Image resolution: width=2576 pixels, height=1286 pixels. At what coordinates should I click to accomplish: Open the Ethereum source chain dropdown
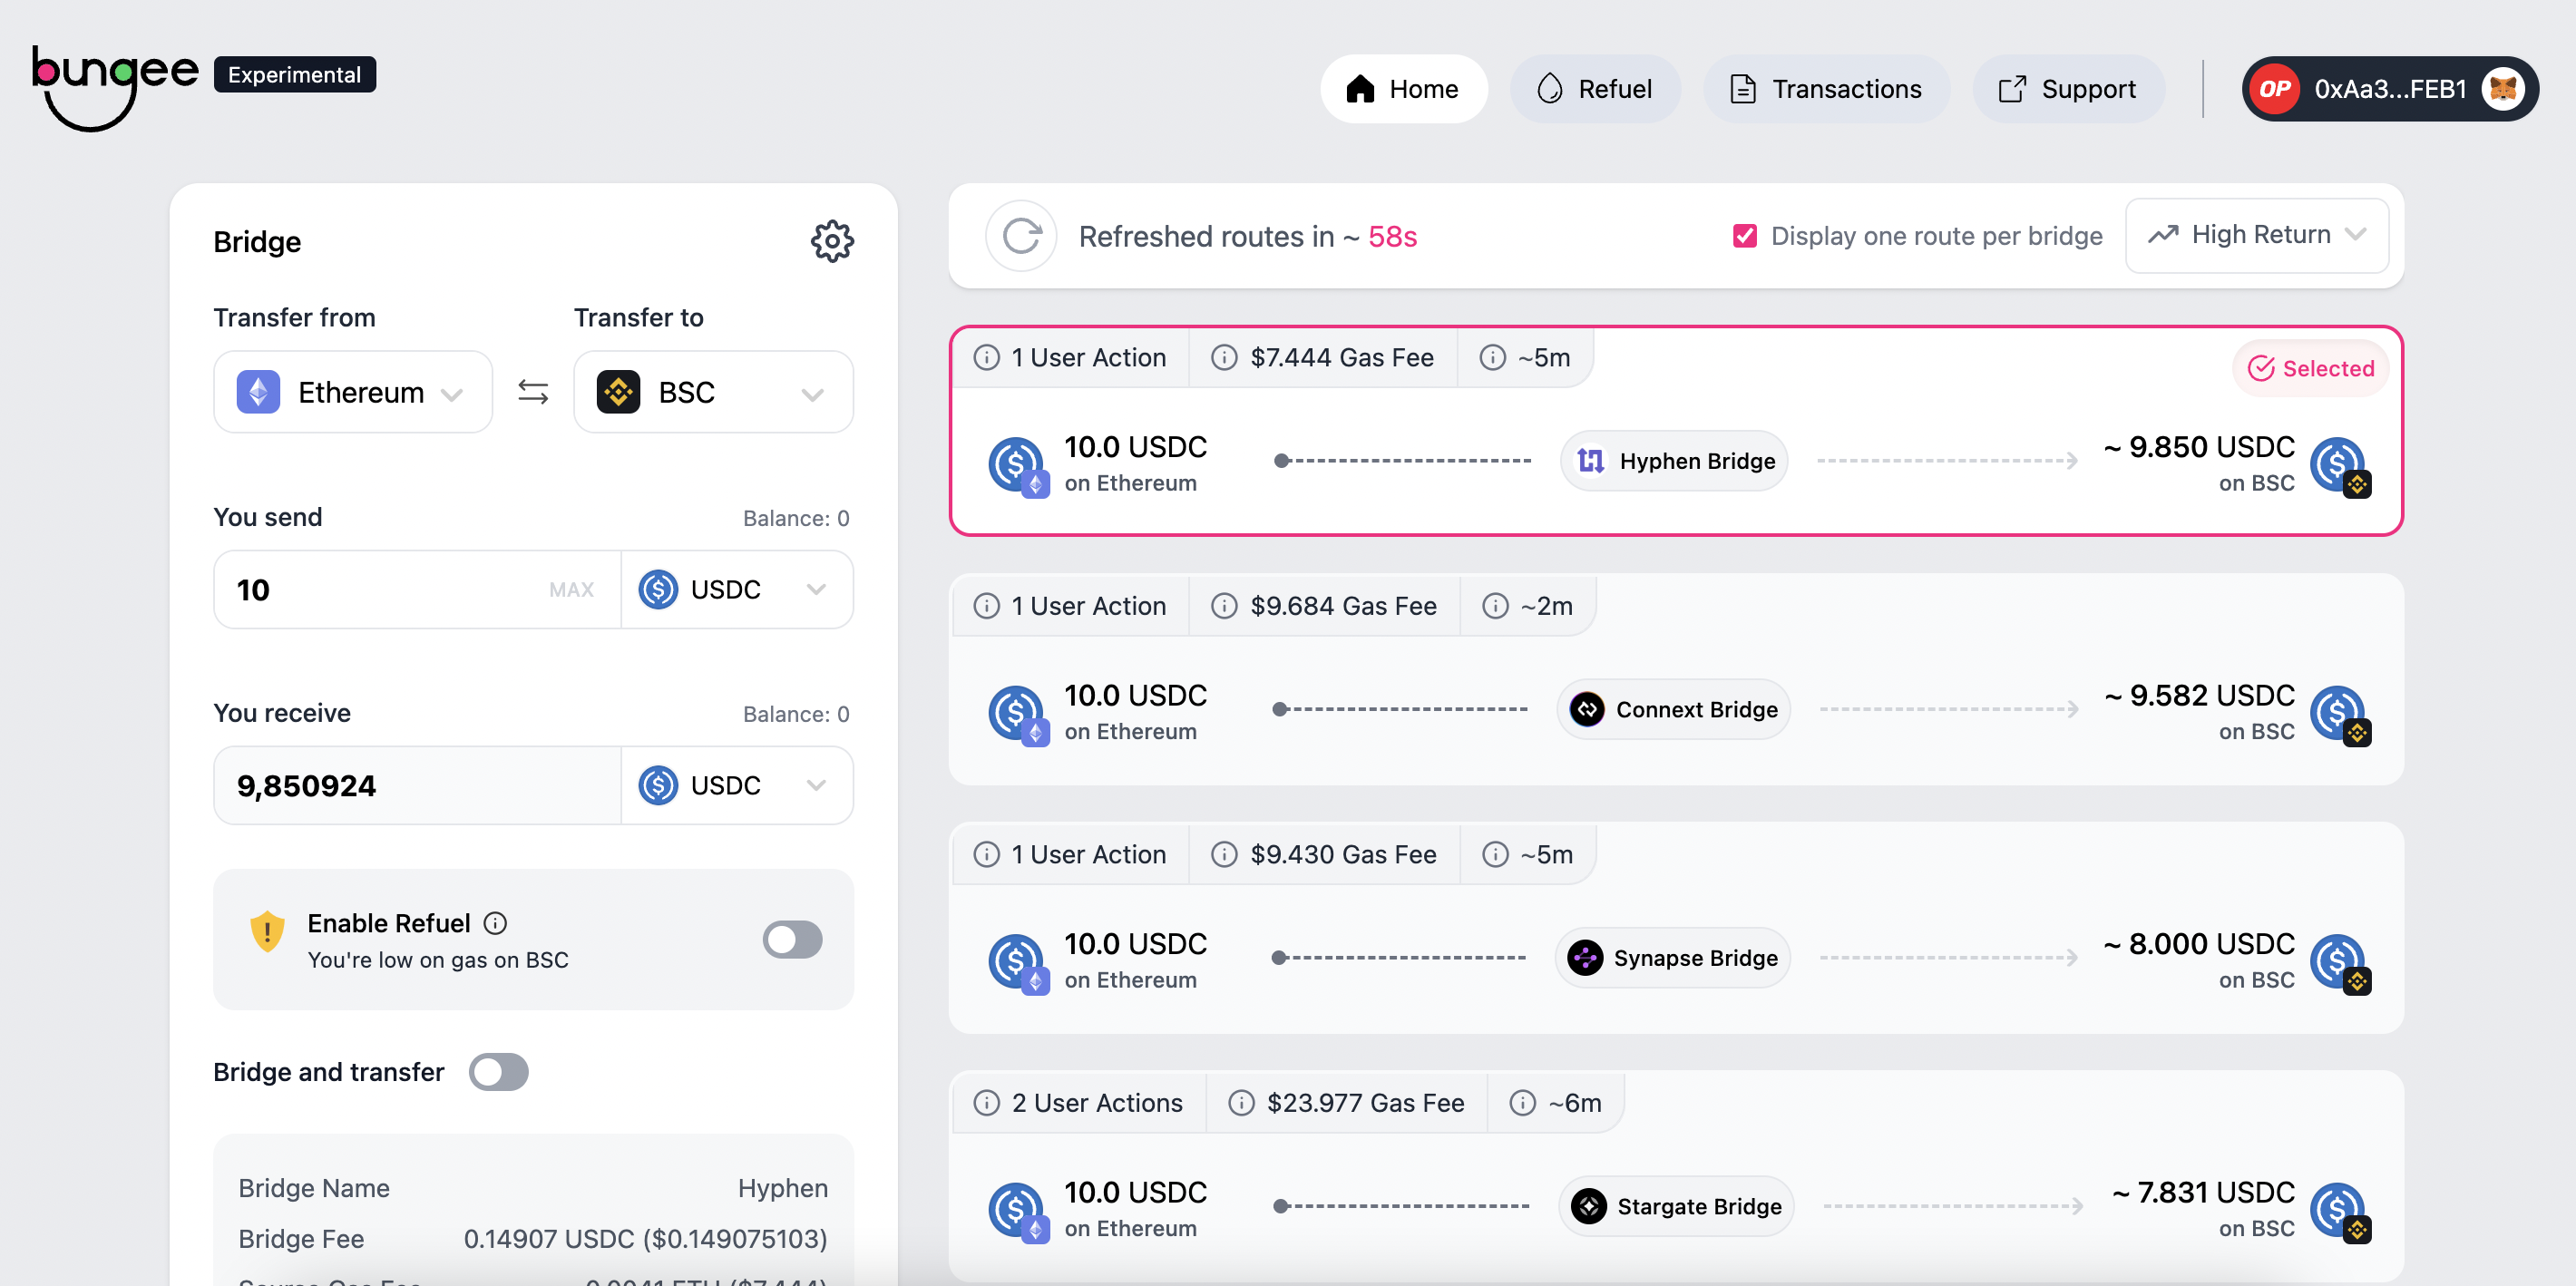[353, 392]
